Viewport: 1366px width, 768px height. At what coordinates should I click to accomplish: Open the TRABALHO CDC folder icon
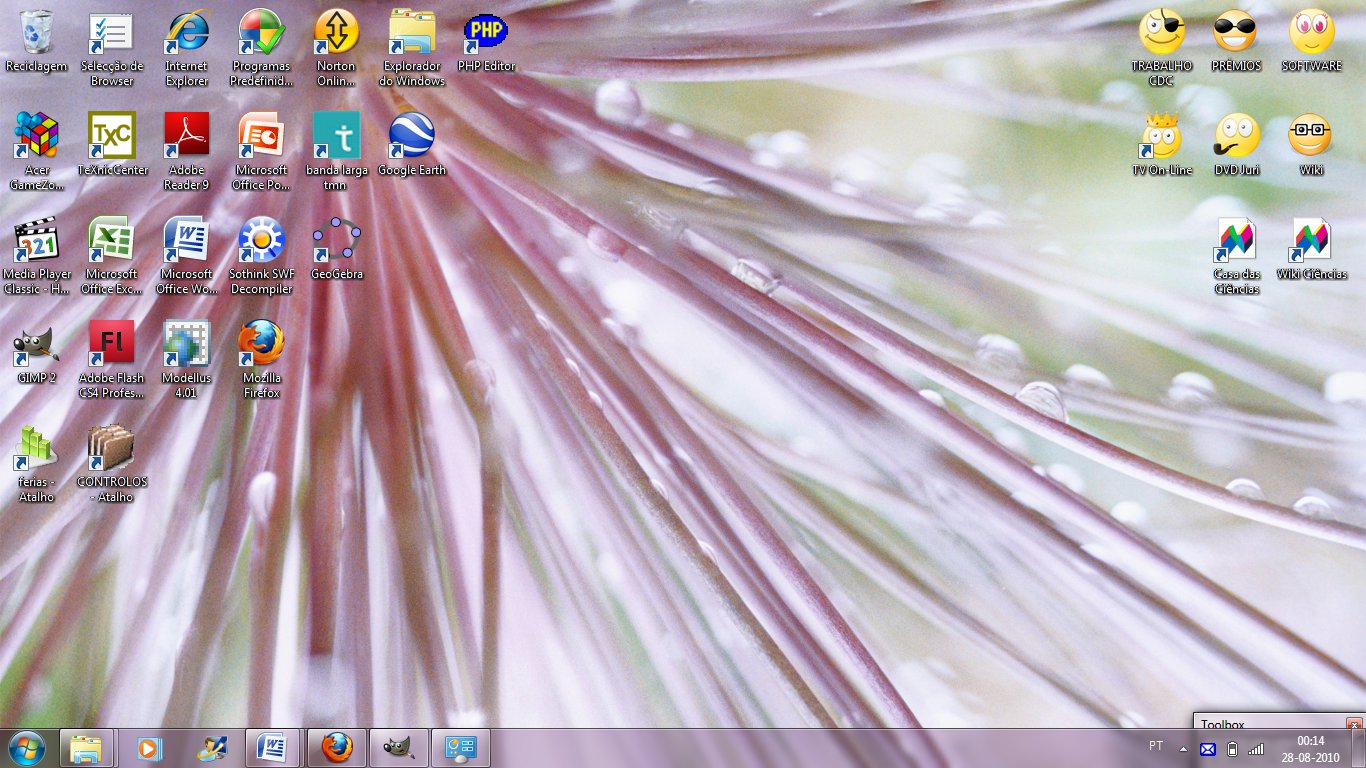coord(1161,34)
